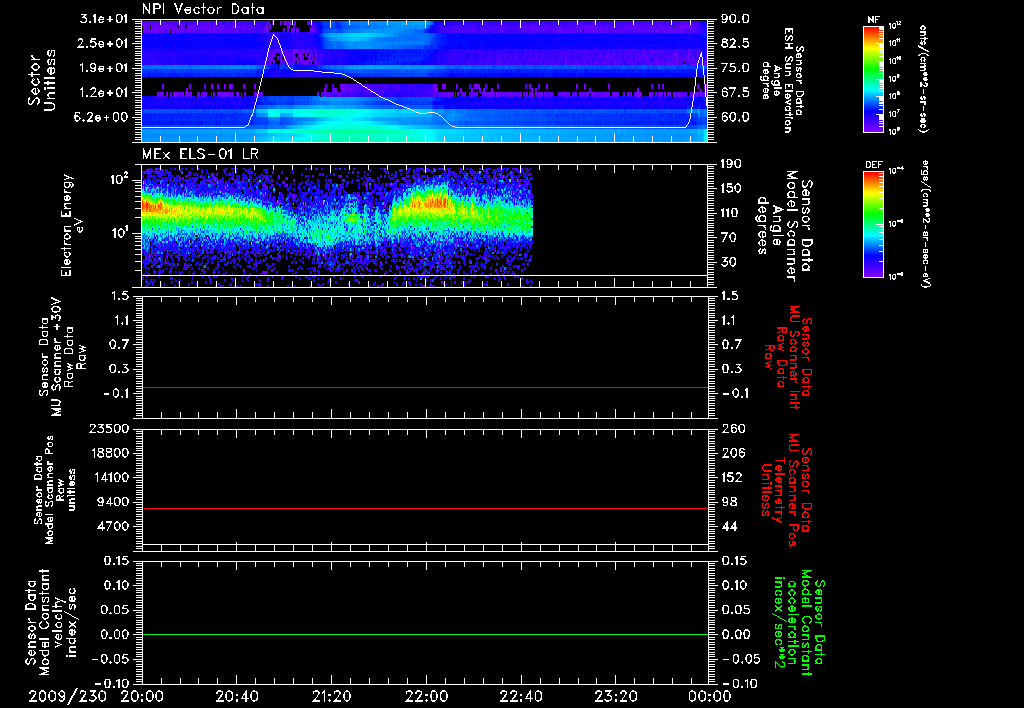
Task: Click the green constant velocity line
Action: click(x=425, y=635)
